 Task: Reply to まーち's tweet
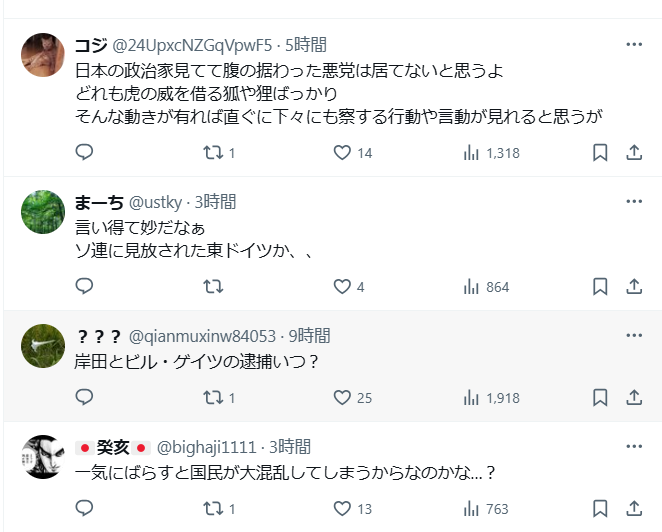click(x=85, y=287)
